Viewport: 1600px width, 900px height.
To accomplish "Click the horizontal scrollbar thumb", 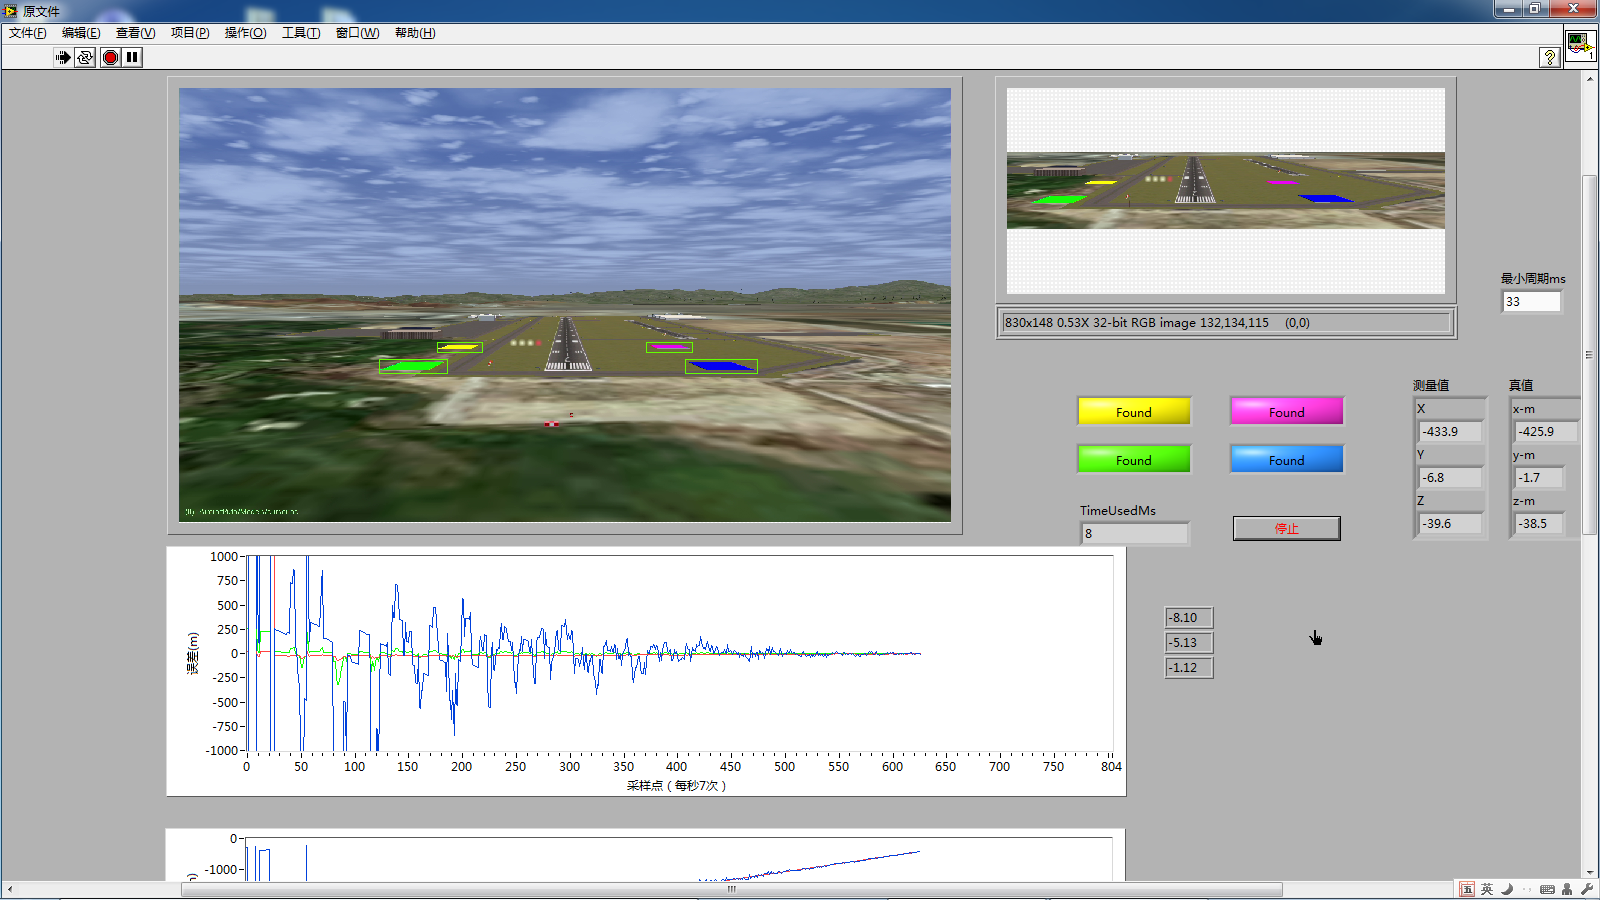I will point(731,889).
